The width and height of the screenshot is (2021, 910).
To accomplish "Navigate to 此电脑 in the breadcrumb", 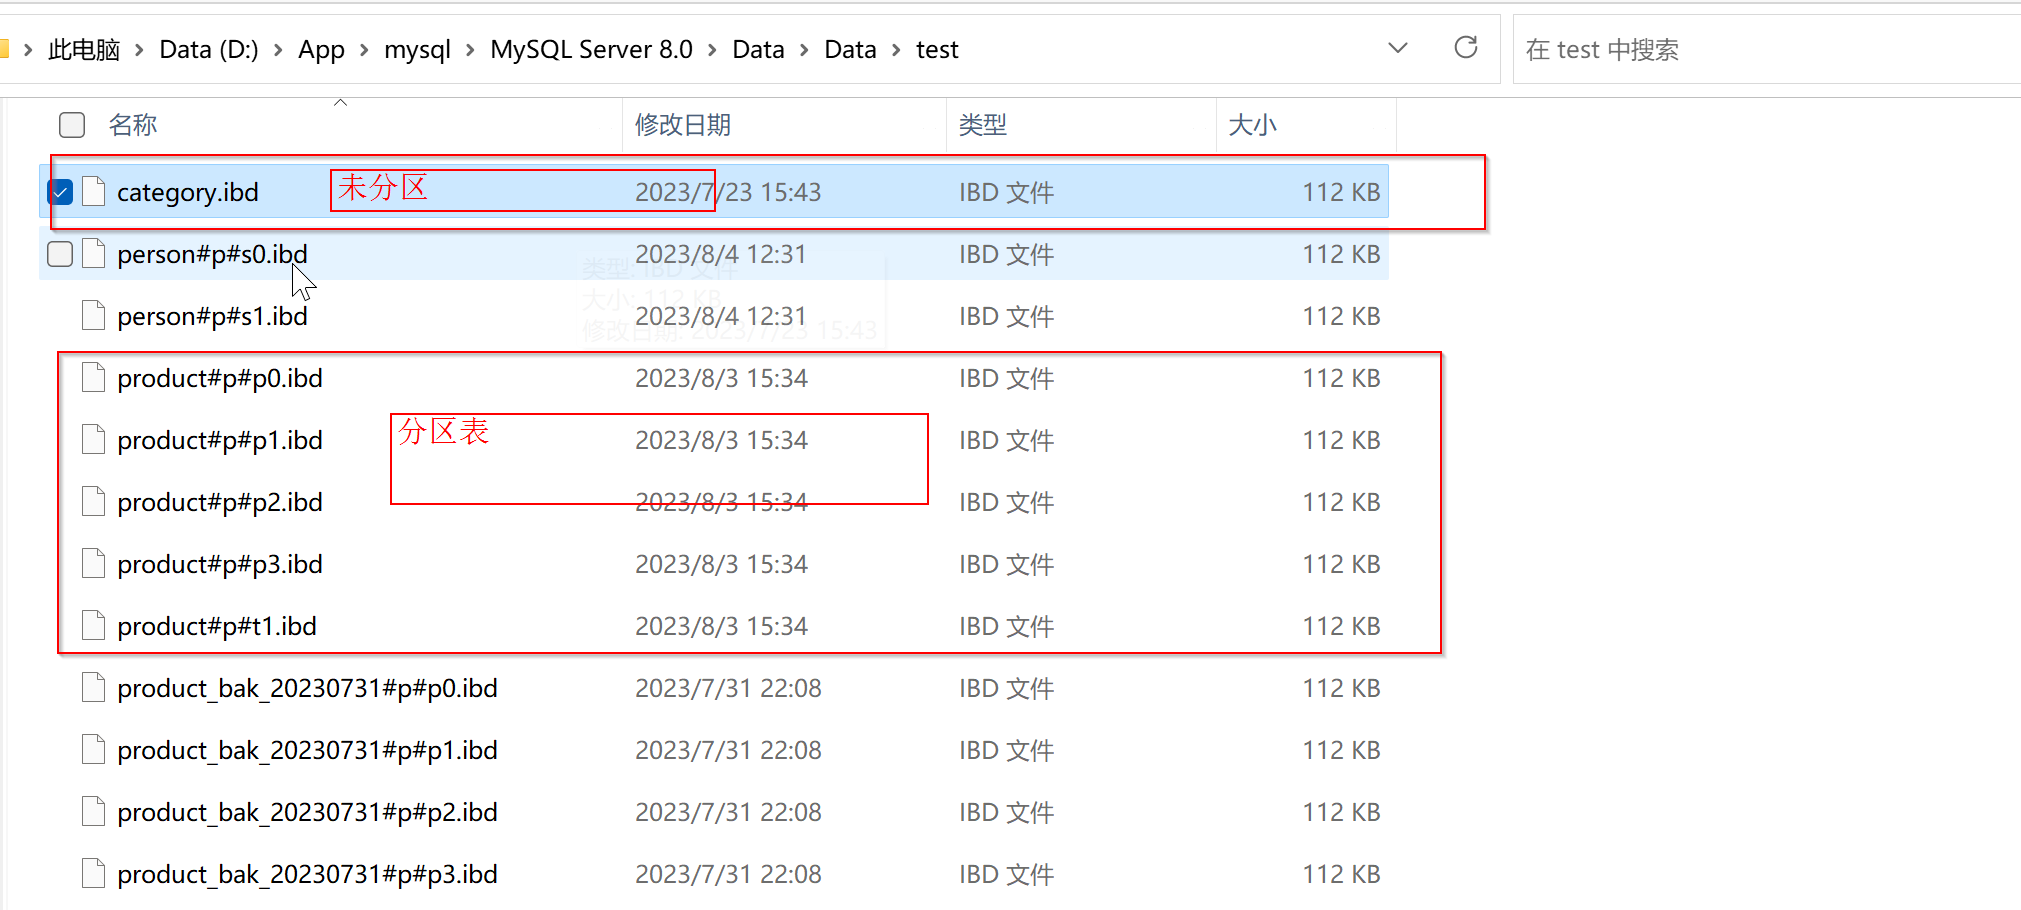I will point(84,50).
